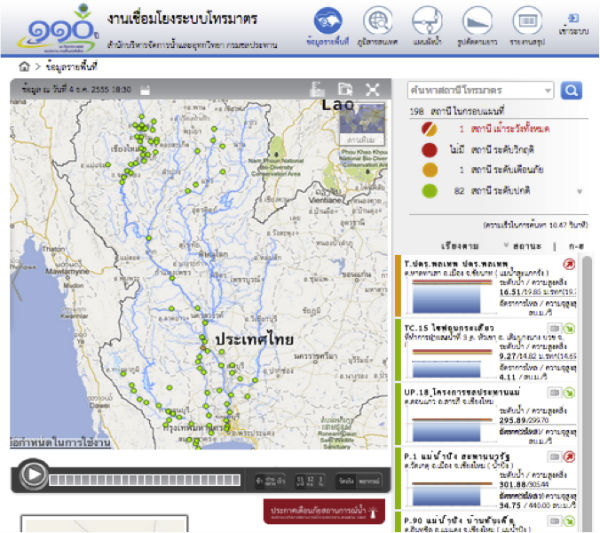
Task: Click the blue search magnifier button
Action: 571,91
